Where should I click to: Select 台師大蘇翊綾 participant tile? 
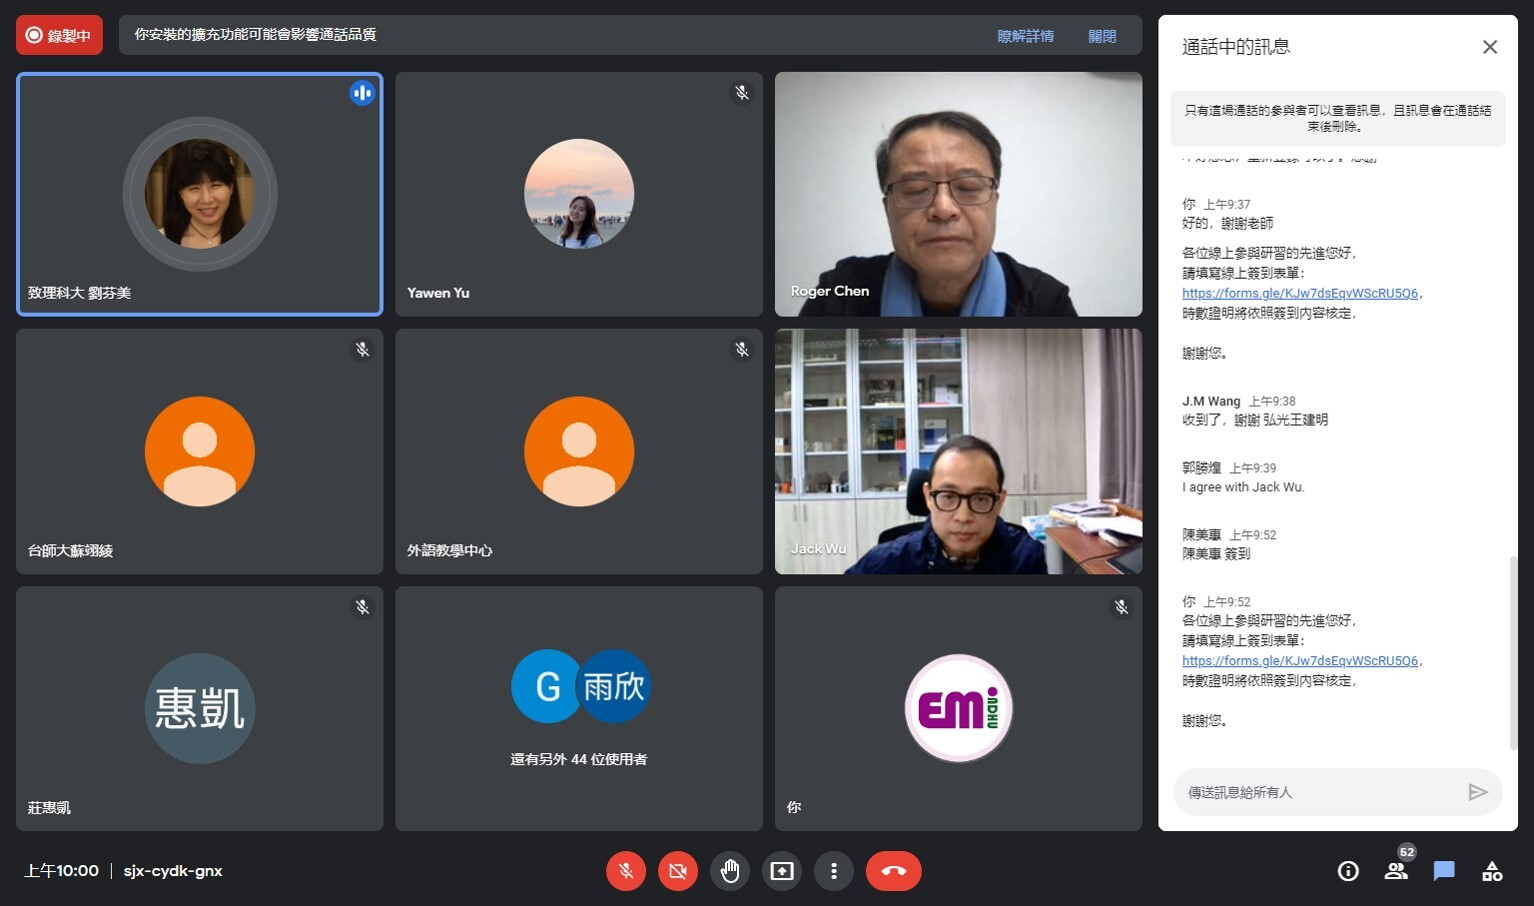(x=200, y=451)
